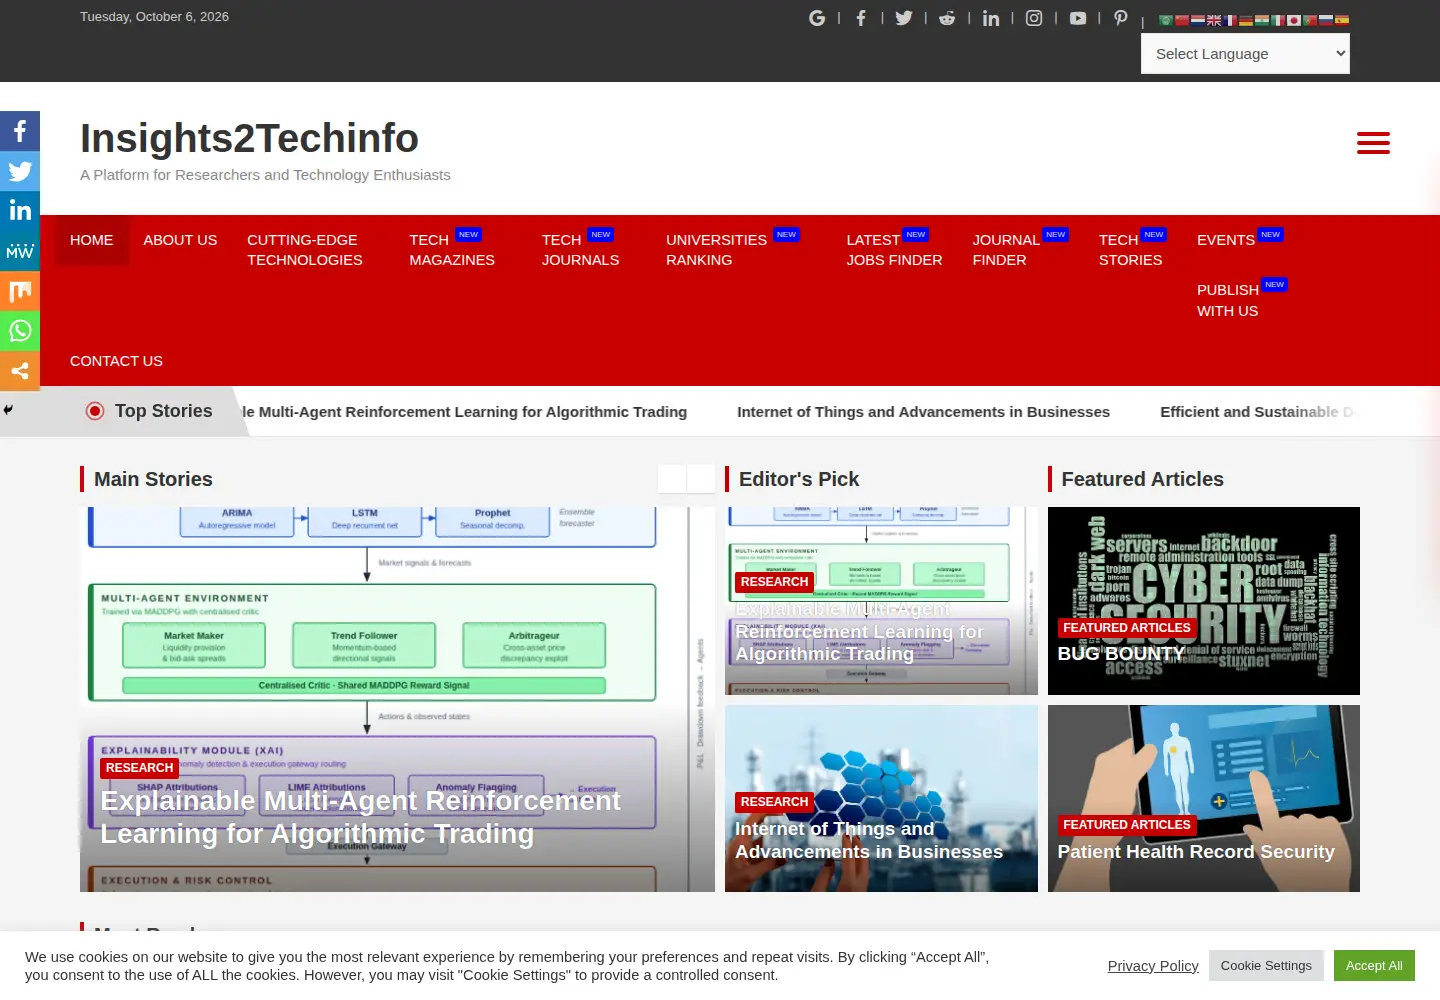The image size is (1440, 1000).
Task: Open ticker story Efficient and Sustainable
Action: pos(1258,412)
